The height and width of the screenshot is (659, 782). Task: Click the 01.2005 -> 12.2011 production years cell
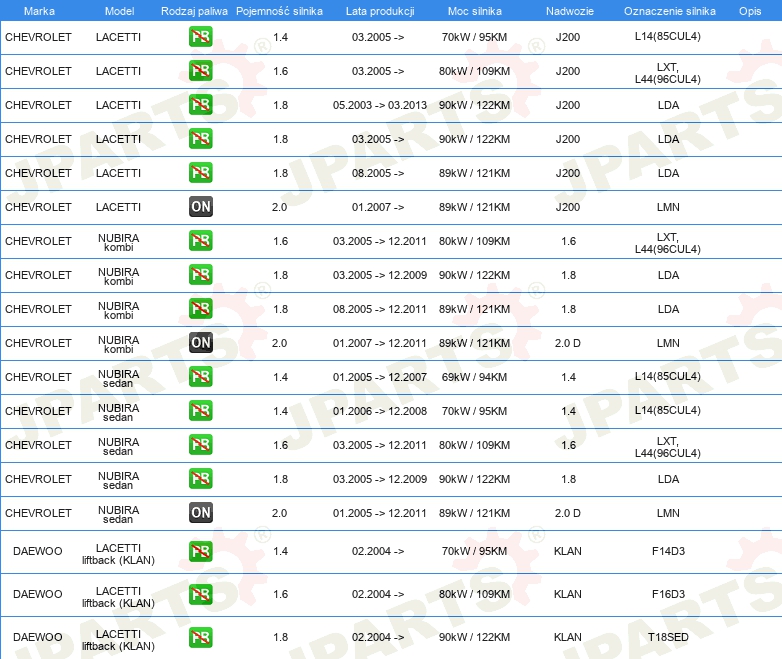(380, 513)
